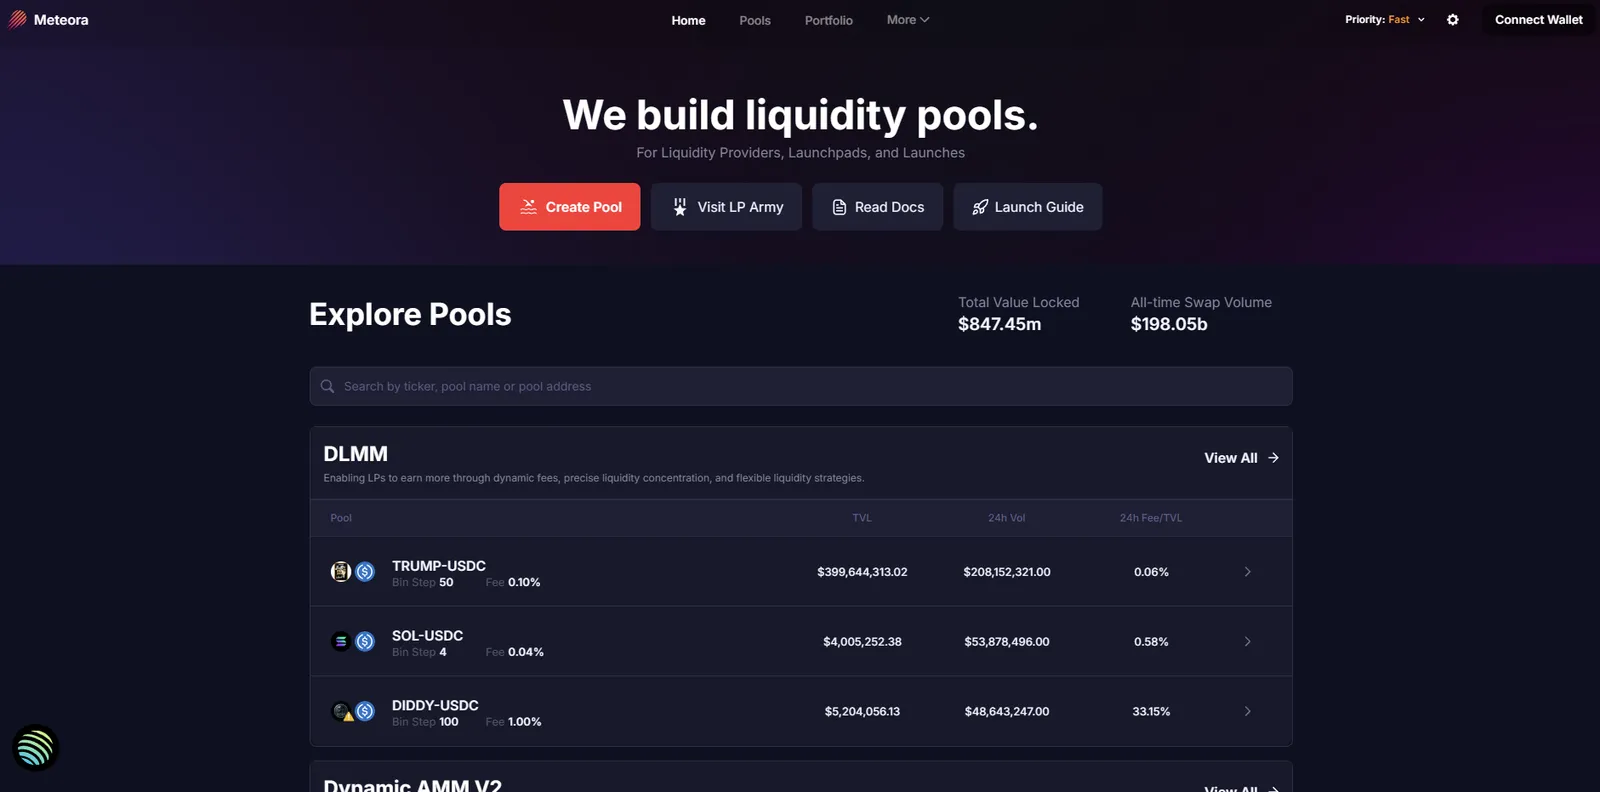Click the SOL token icon
The image size is (1600, 792).
point(341,642)
